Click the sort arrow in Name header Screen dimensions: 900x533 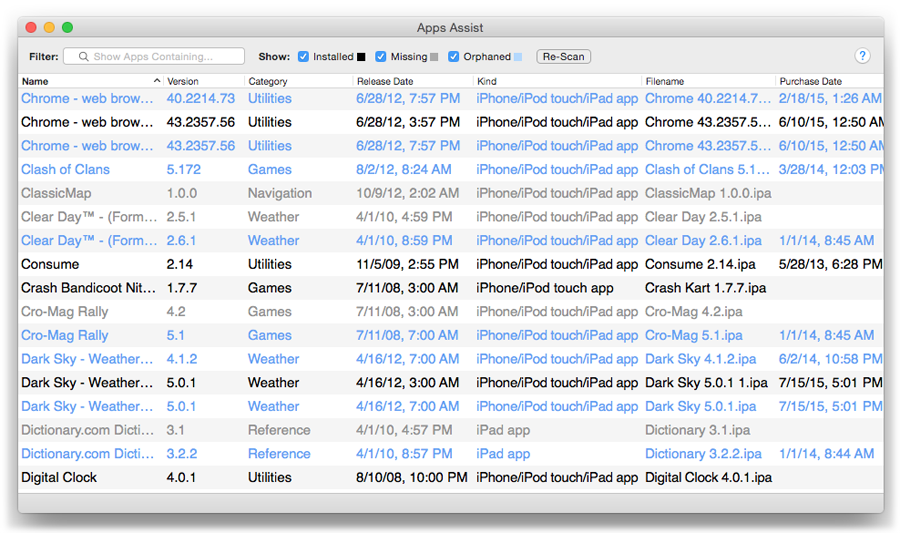[x=157, y=81]
